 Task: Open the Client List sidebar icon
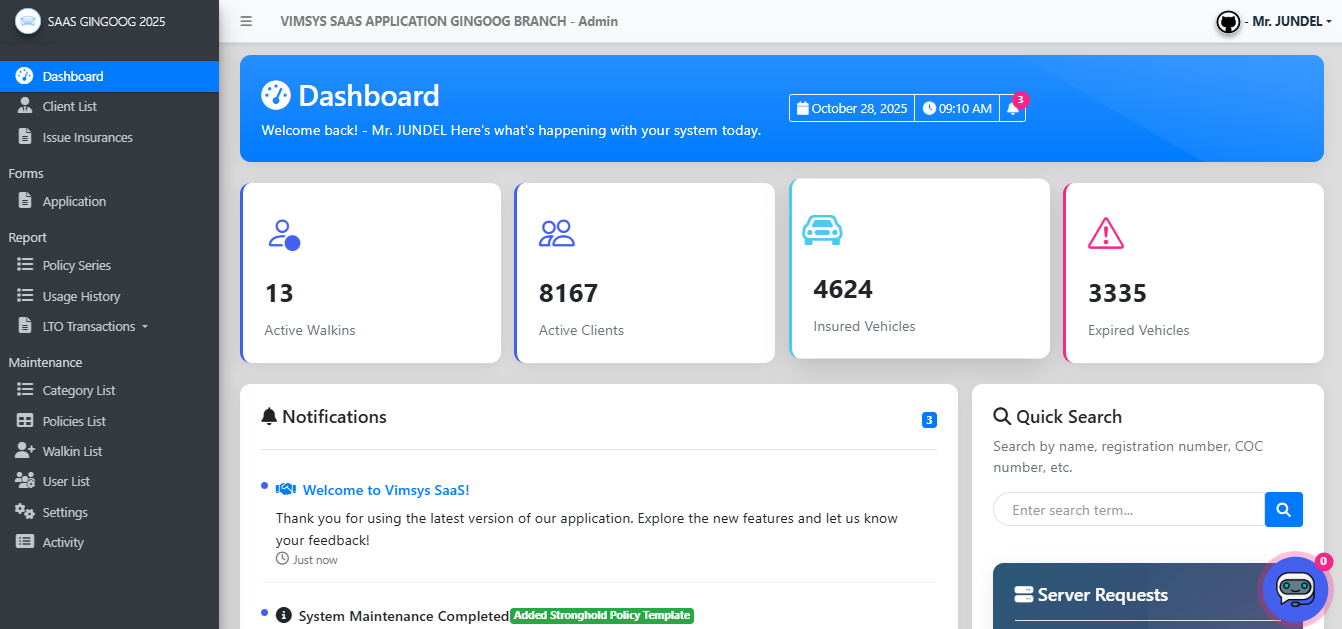click(25, 105)
